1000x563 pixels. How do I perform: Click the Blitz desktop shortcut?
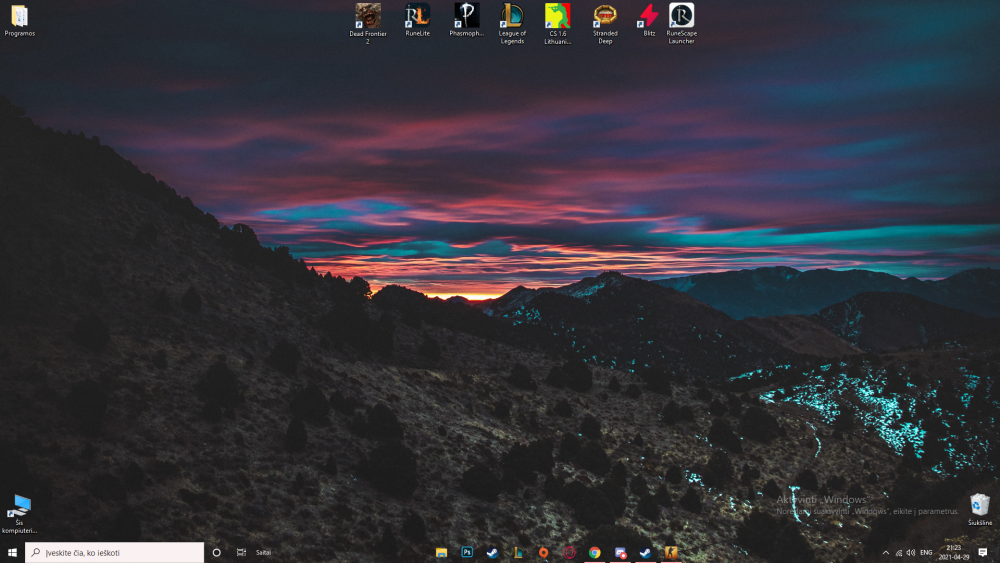click(649, 16)
